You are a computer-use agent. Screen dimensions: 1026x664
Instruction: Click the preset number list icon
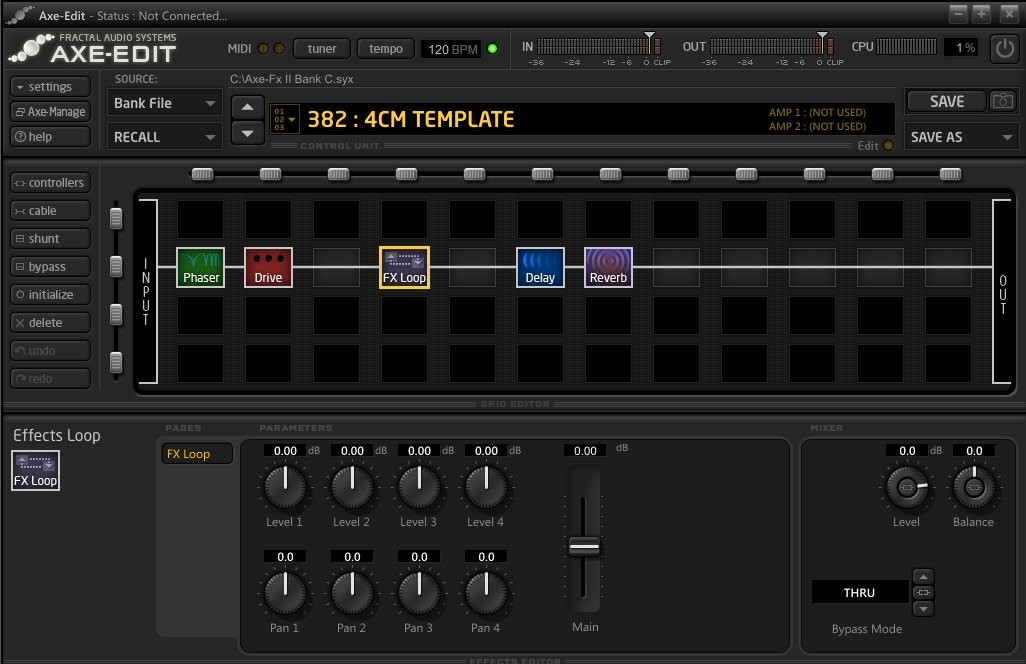285,119
